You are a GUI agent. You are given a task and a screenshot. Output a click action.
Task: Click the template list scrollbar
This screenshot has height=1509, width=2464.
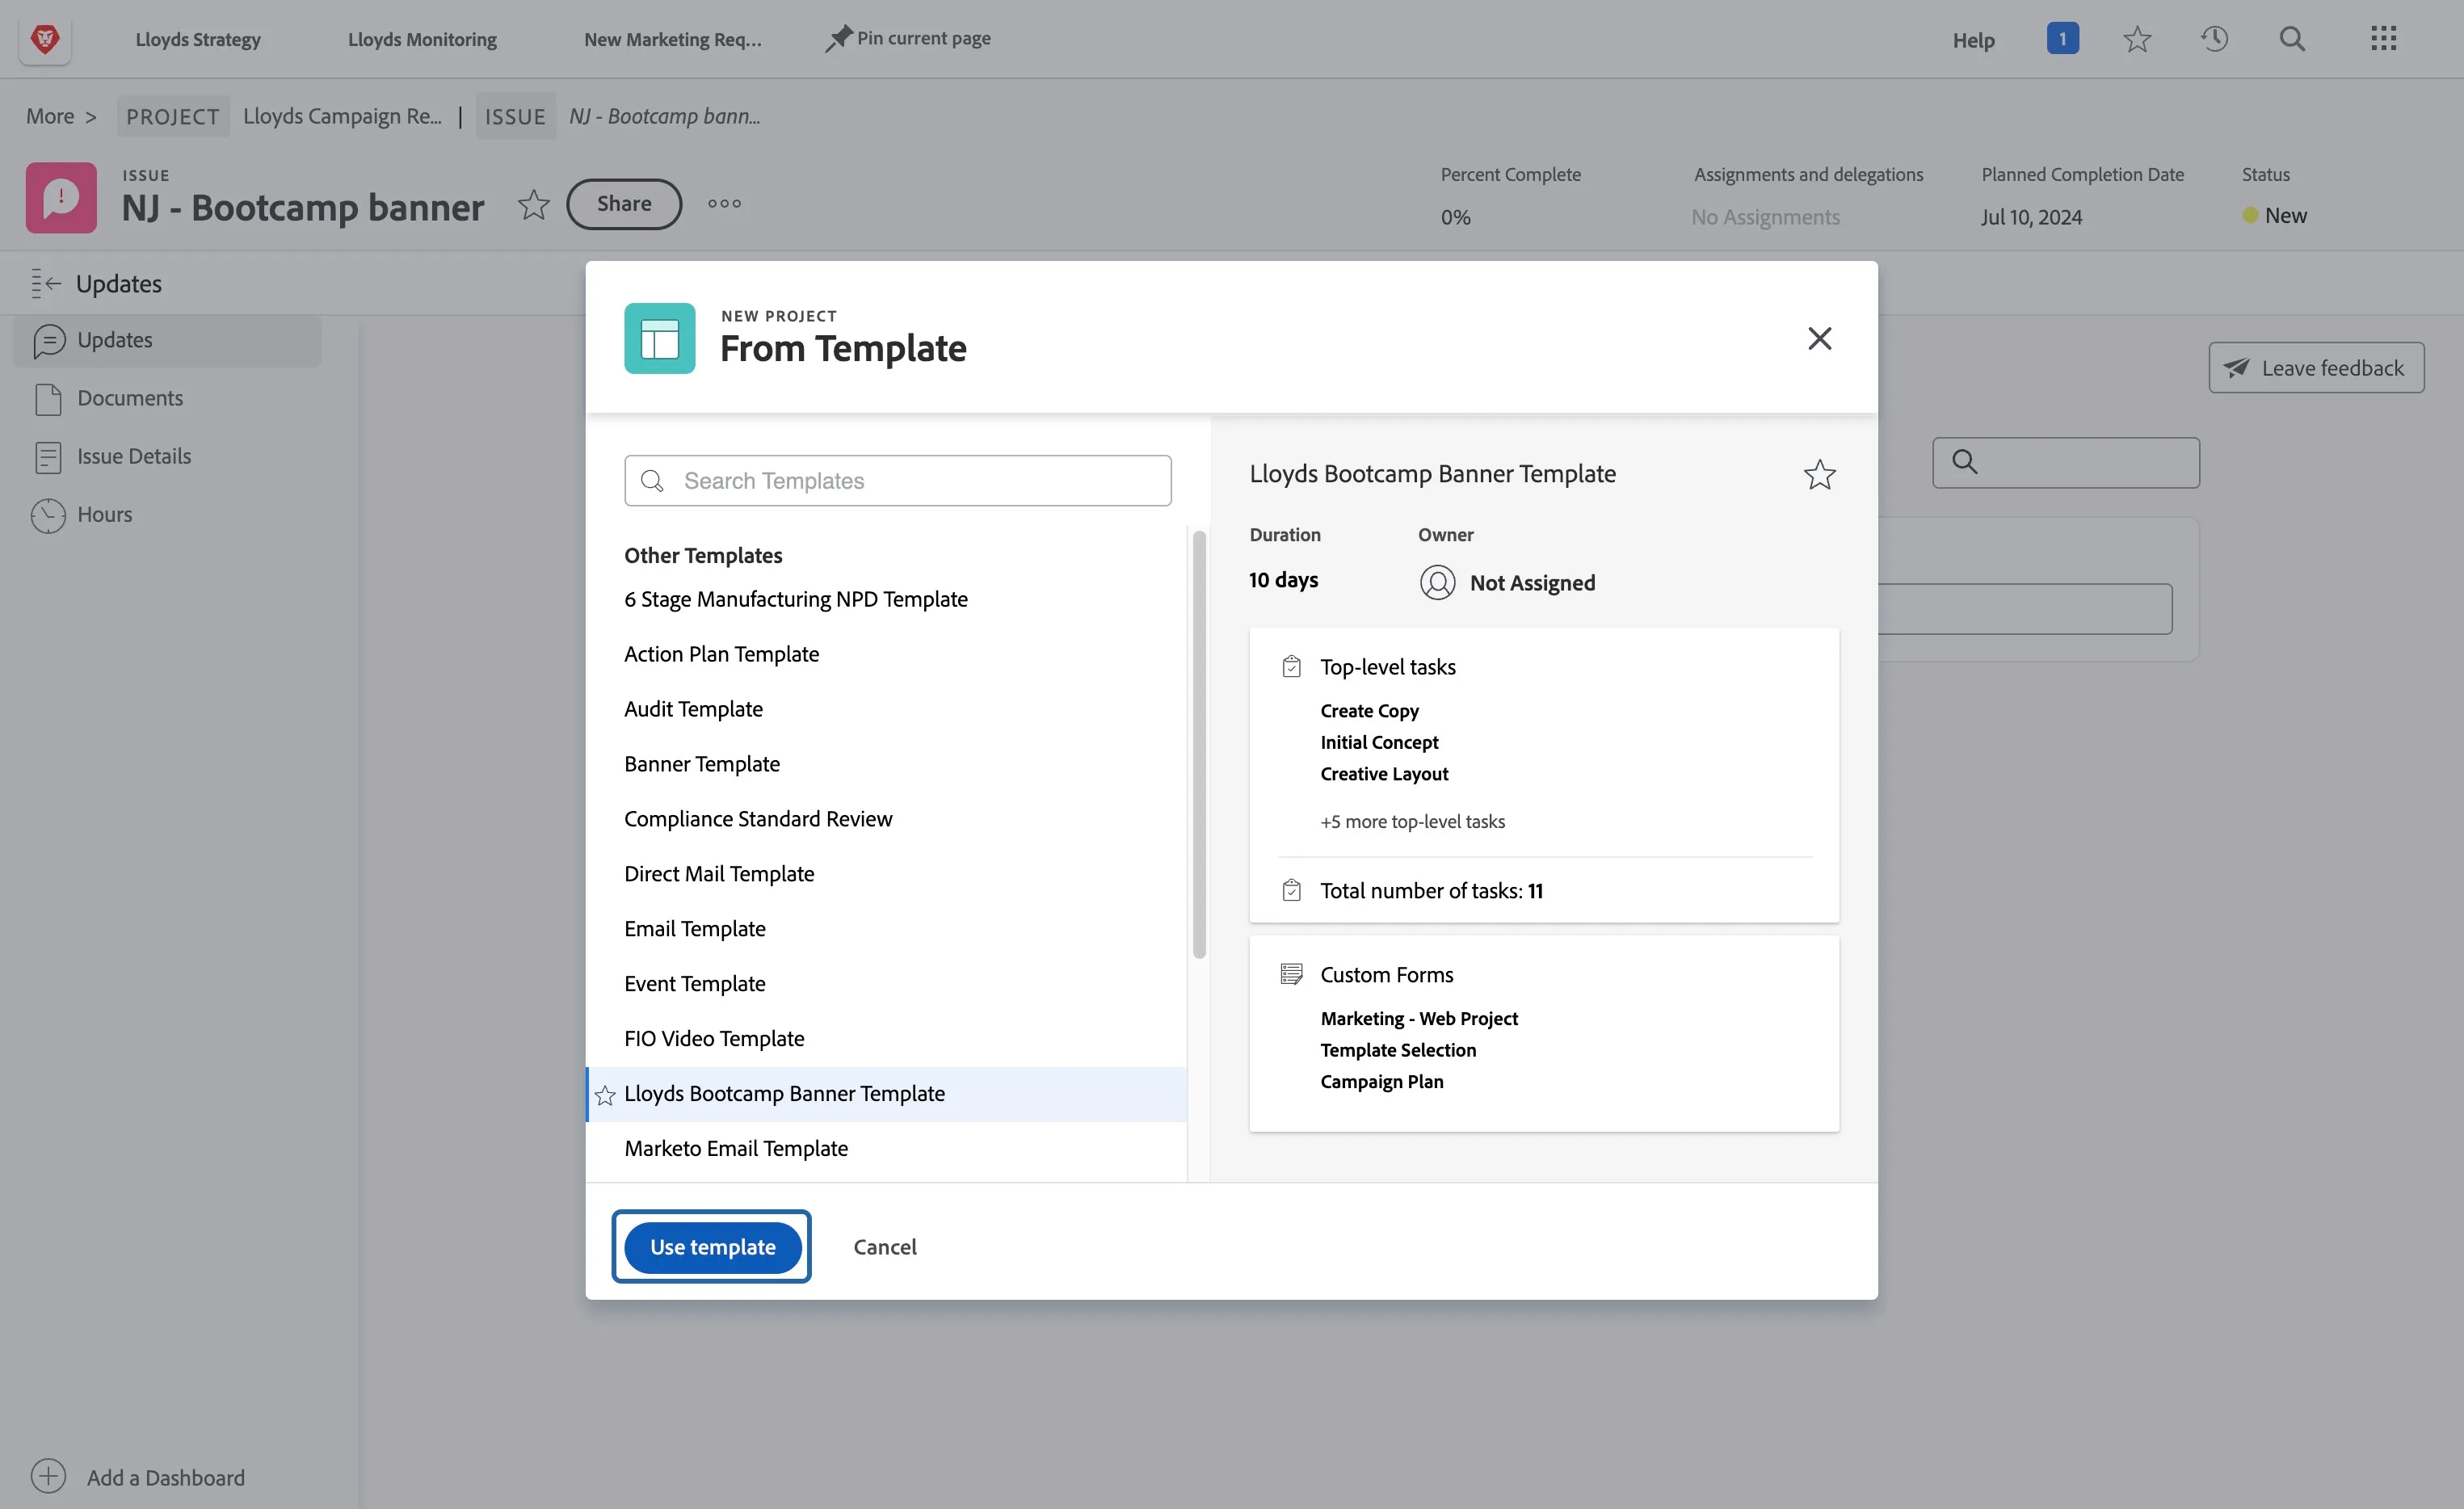[1198, 744]
